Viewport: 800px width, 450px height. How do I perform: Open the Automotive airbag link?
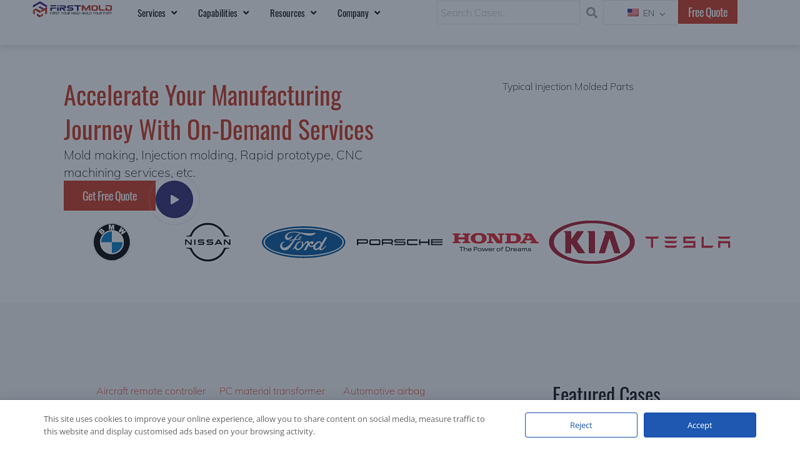tap(384, 391)
